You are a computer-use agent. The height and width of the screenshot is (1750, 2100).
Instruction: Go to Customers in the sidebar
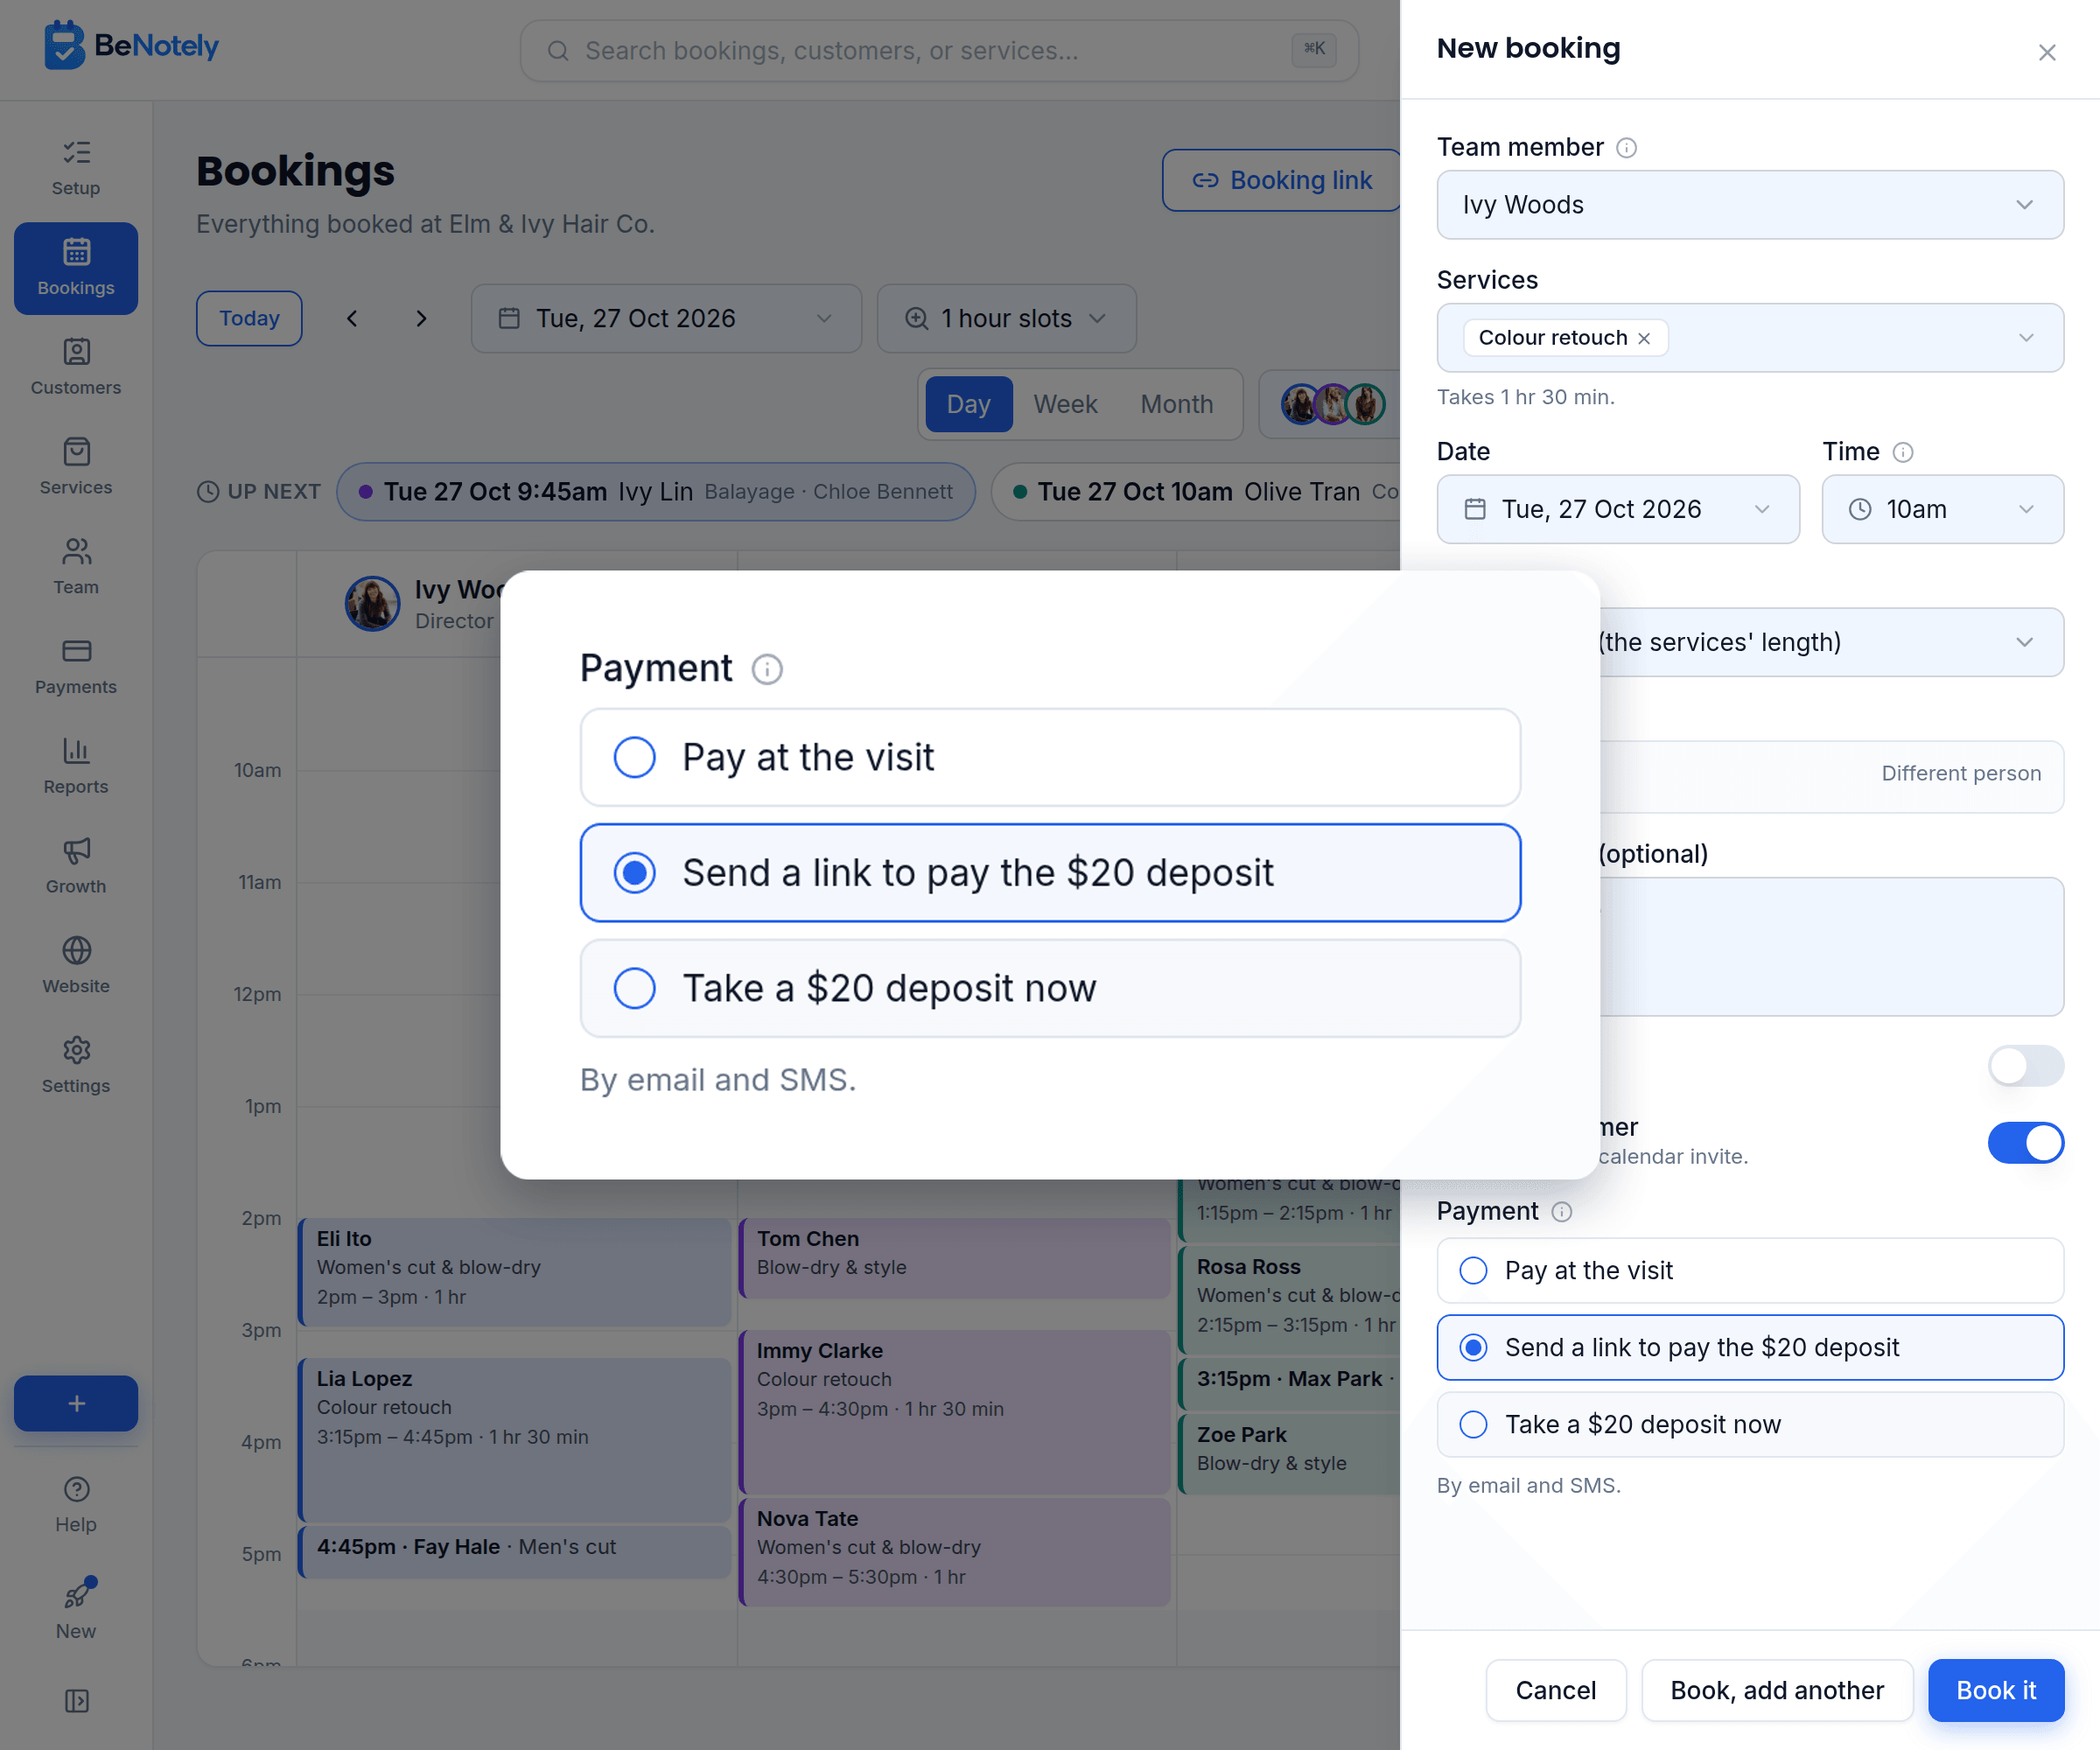pos(76,367)
